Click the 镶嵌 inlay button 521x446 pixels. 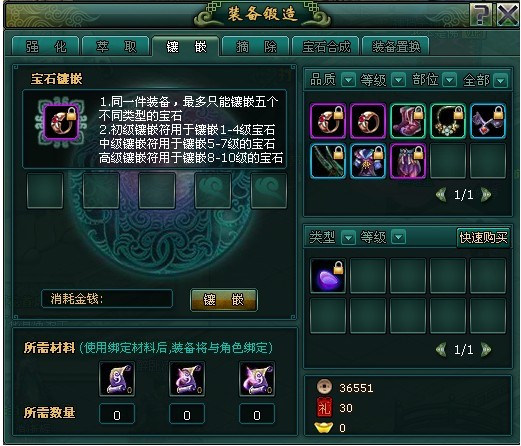[224, 300]
